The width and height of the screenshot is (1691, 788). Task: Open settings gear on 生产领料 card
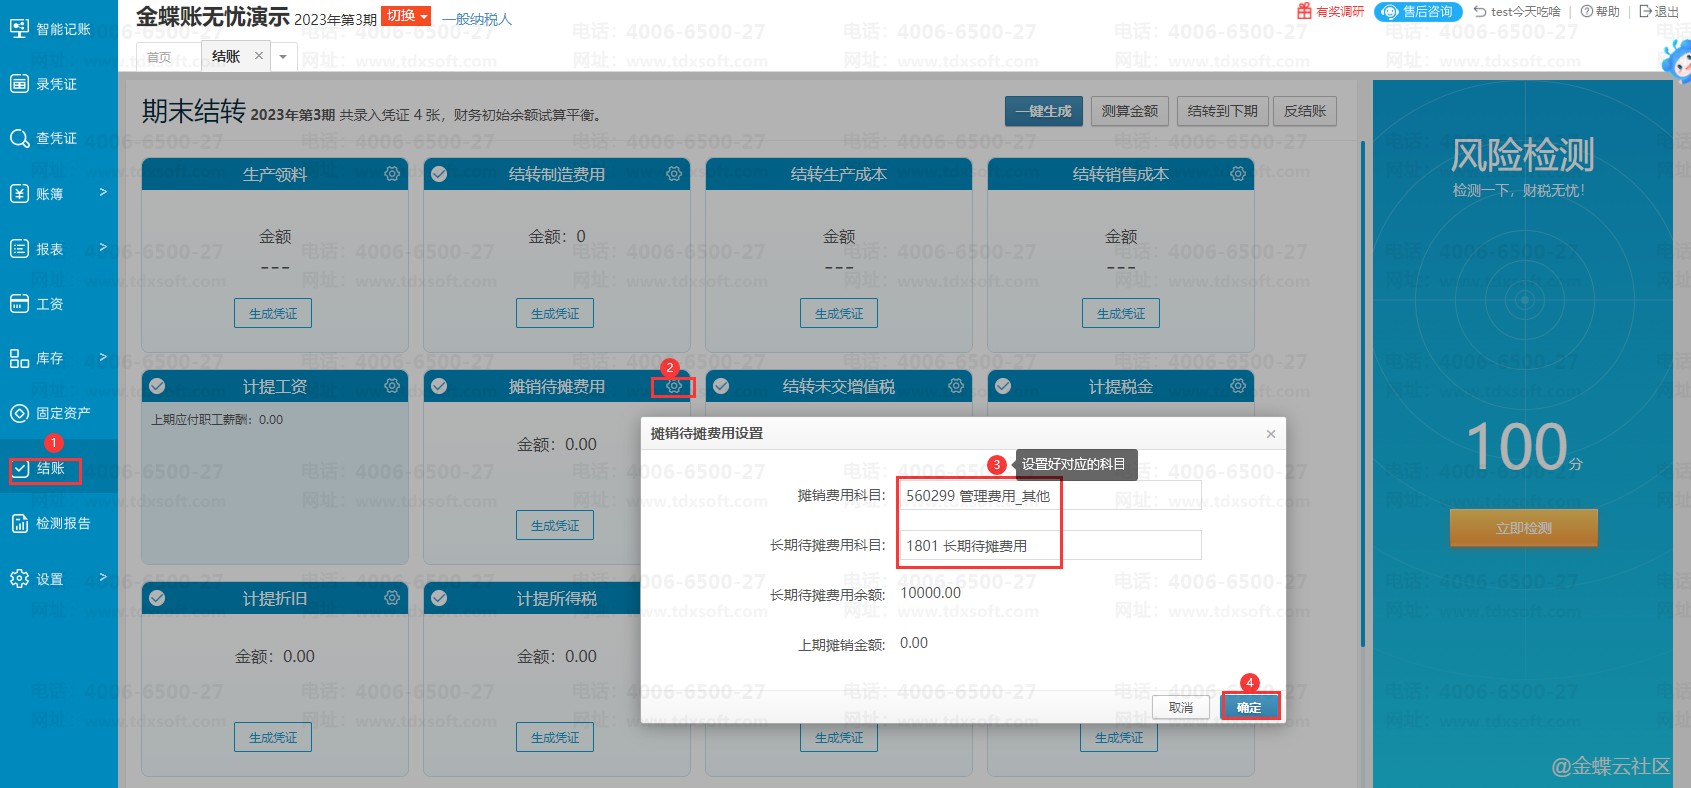click(x=392, y=174)
